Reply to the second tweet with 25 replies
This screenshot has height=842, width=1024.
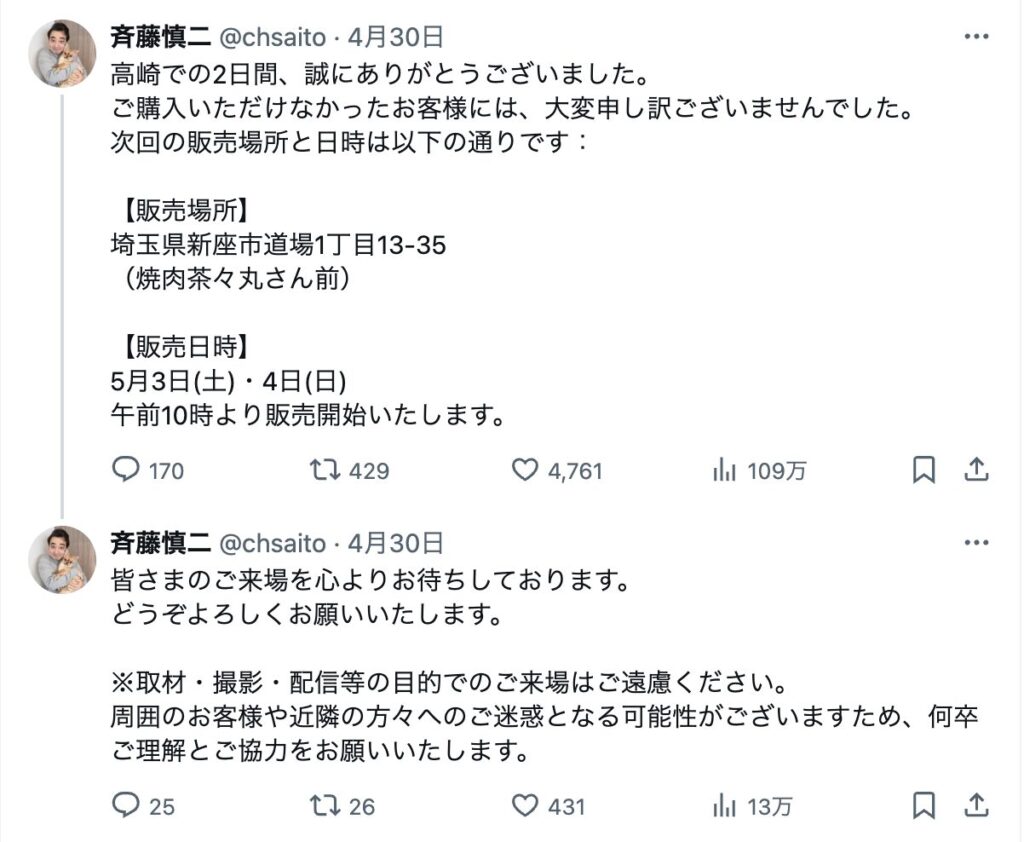126,805
